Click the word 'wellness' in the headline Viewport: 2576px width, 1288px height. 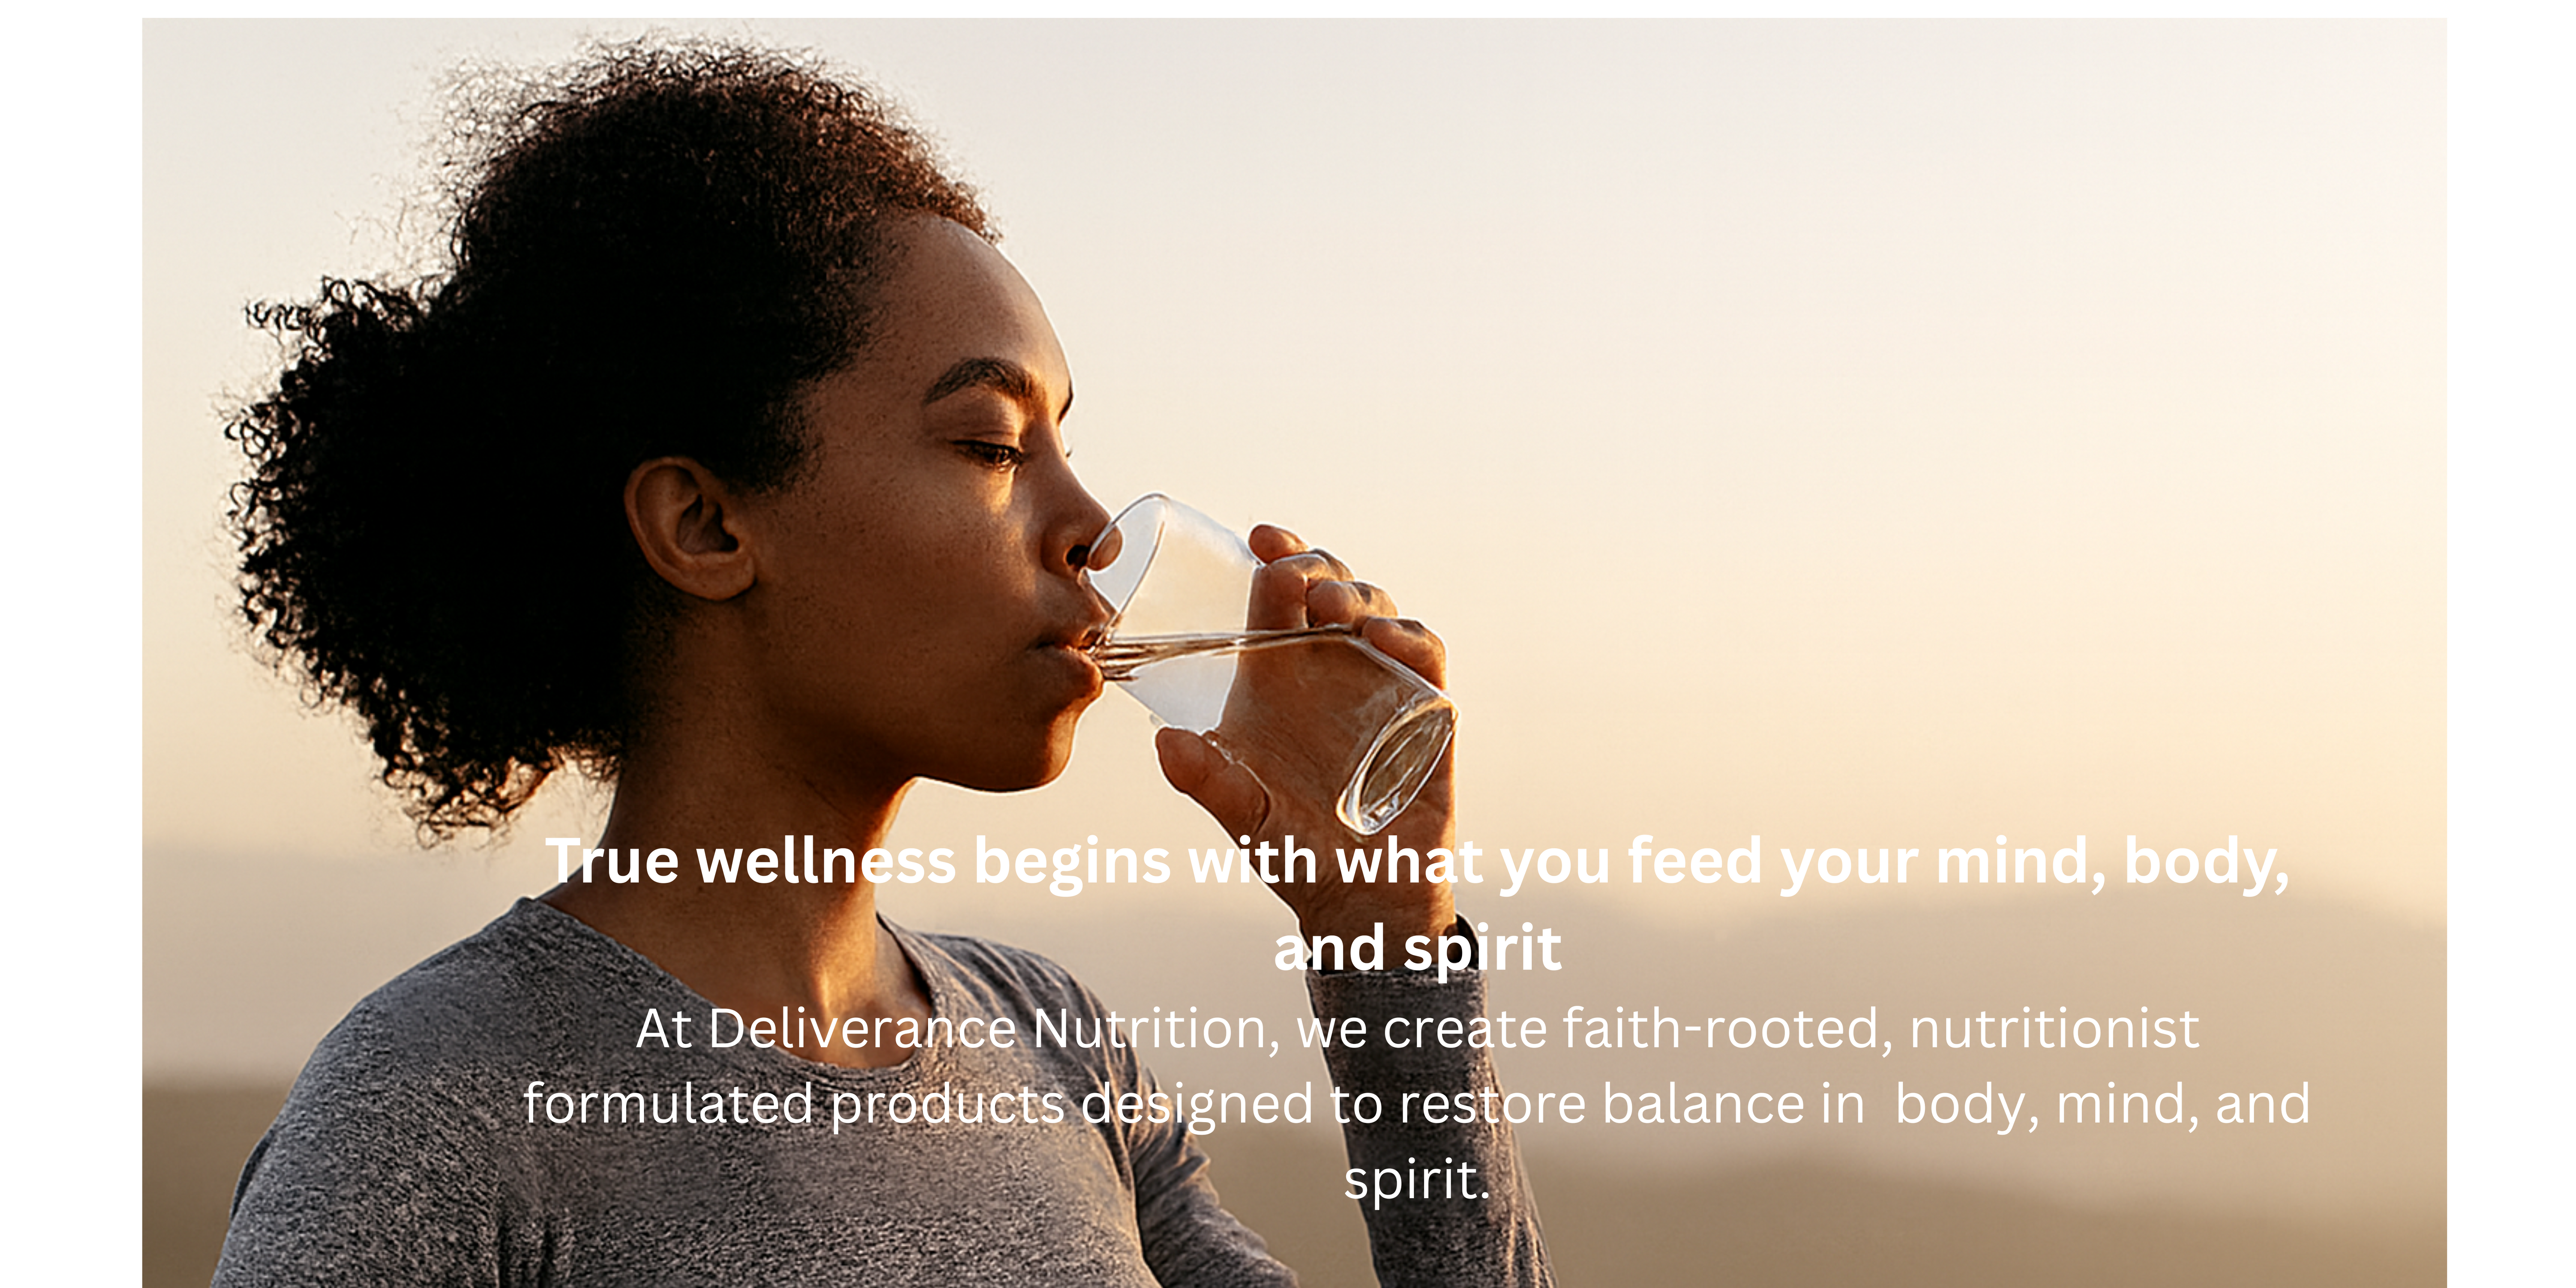pos(826,862)
